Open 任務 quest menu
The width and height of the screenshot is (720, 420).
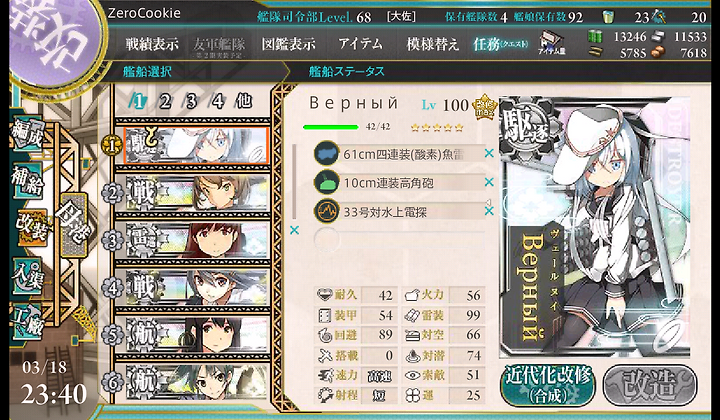[x=501, y=44]
